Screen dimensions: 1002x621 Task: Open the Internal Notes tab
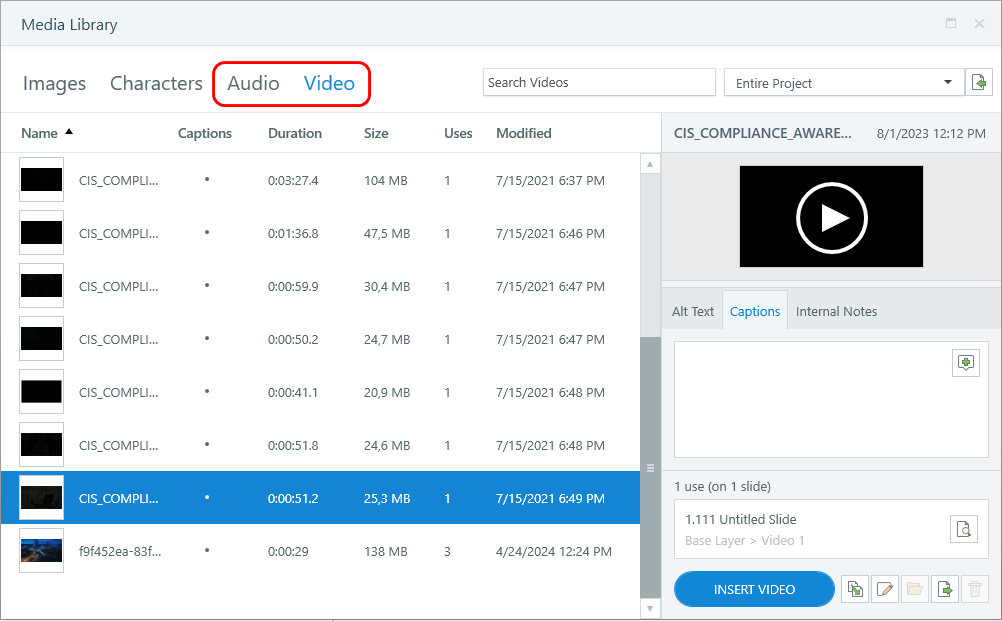[836, 311]
